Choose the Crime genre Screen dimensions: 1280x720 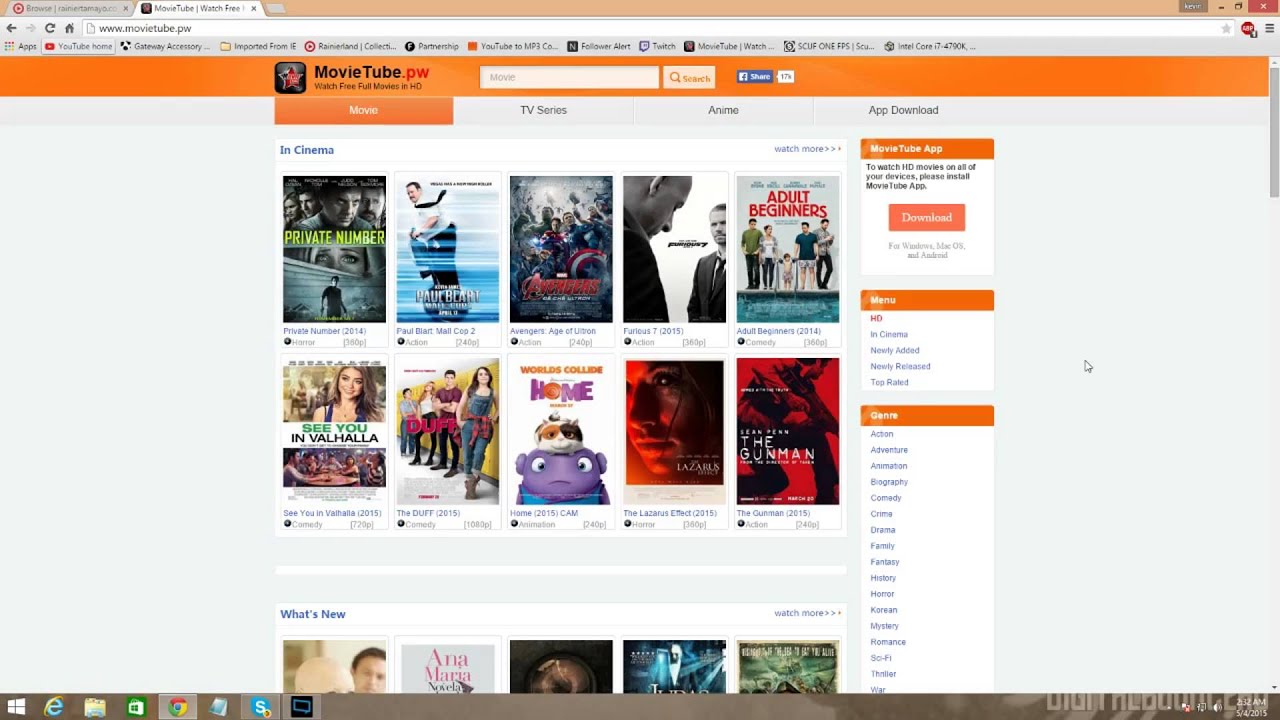[x=881, y=514]
